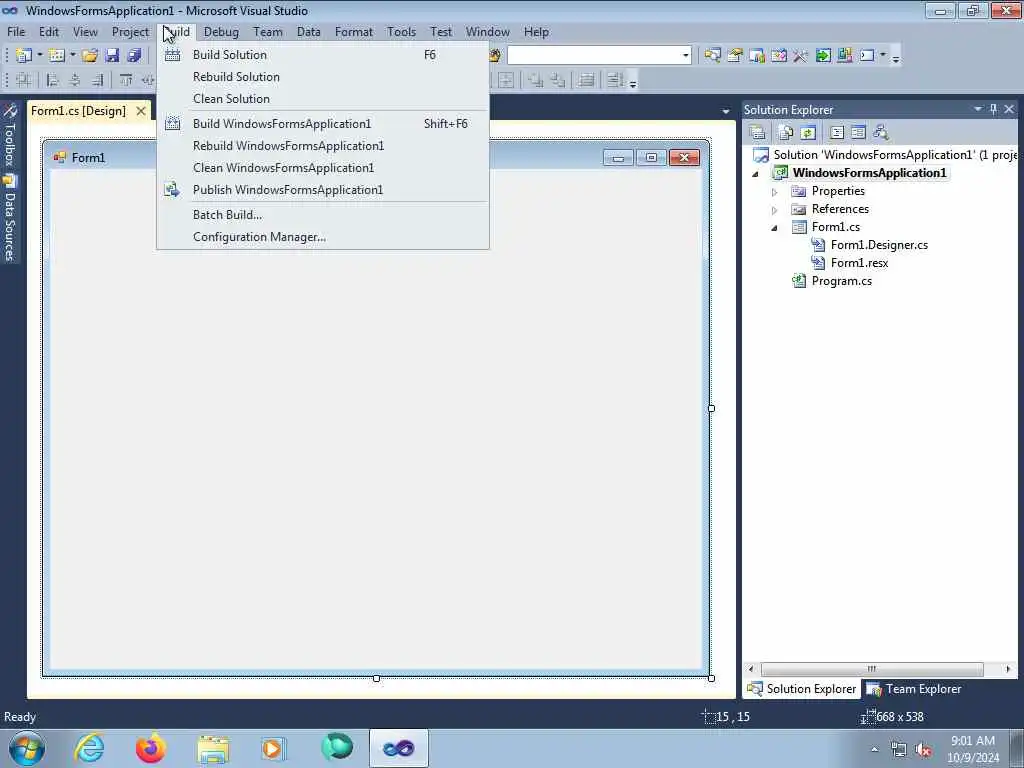Click View Designer icon in Solution Explorer
1024x768 pixels.
858,133
